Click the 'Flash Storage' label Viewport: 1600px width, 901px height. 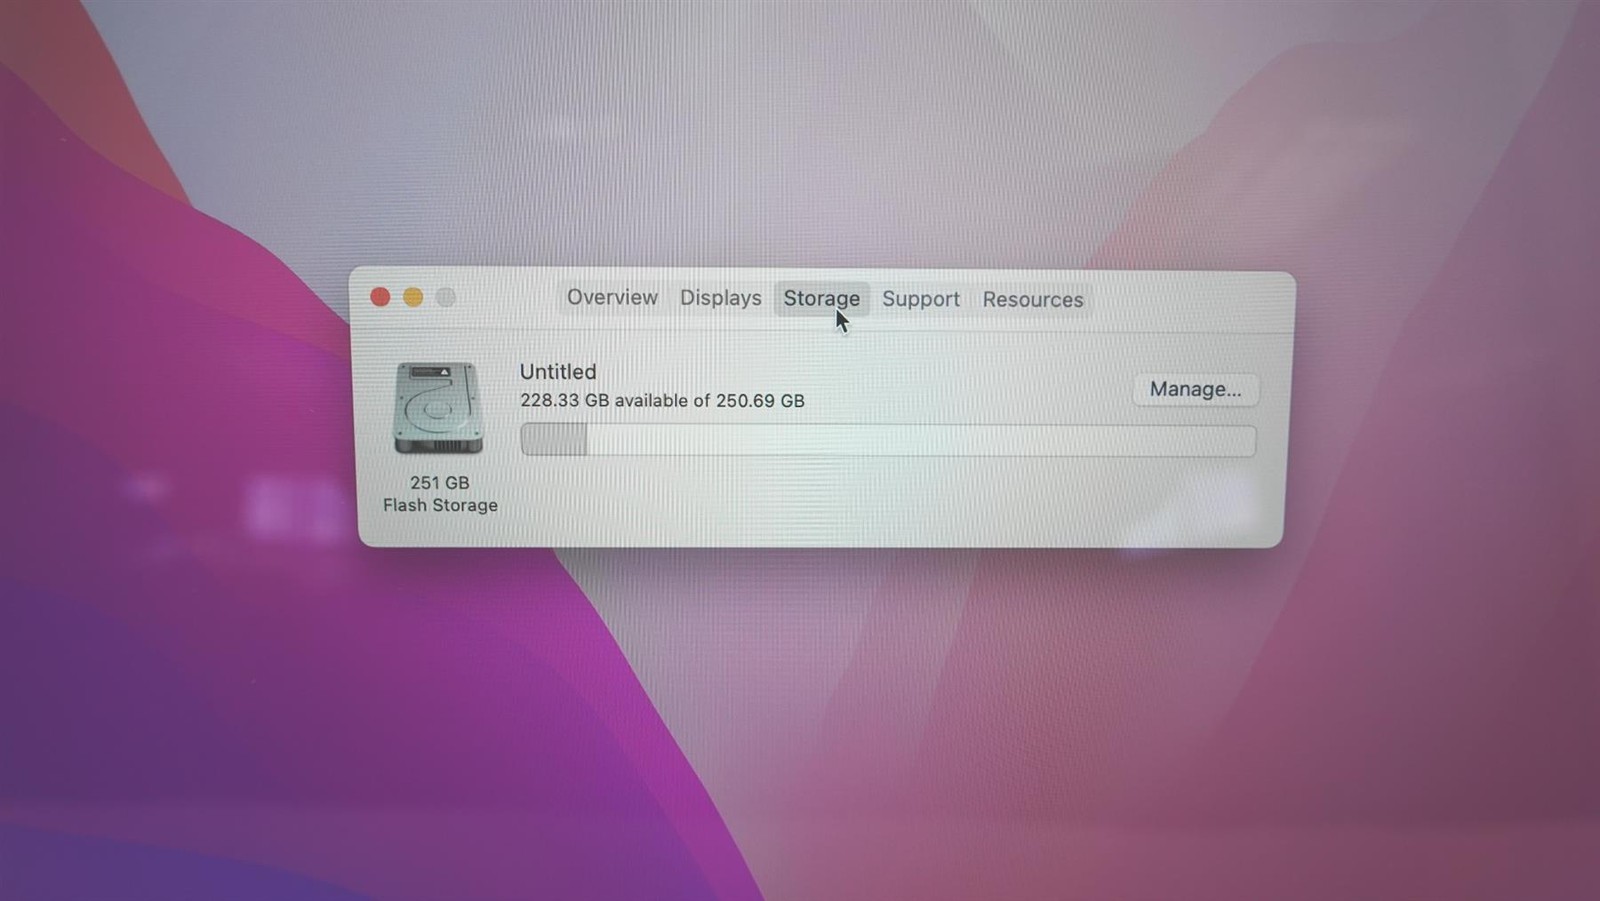tap(440, 505)
